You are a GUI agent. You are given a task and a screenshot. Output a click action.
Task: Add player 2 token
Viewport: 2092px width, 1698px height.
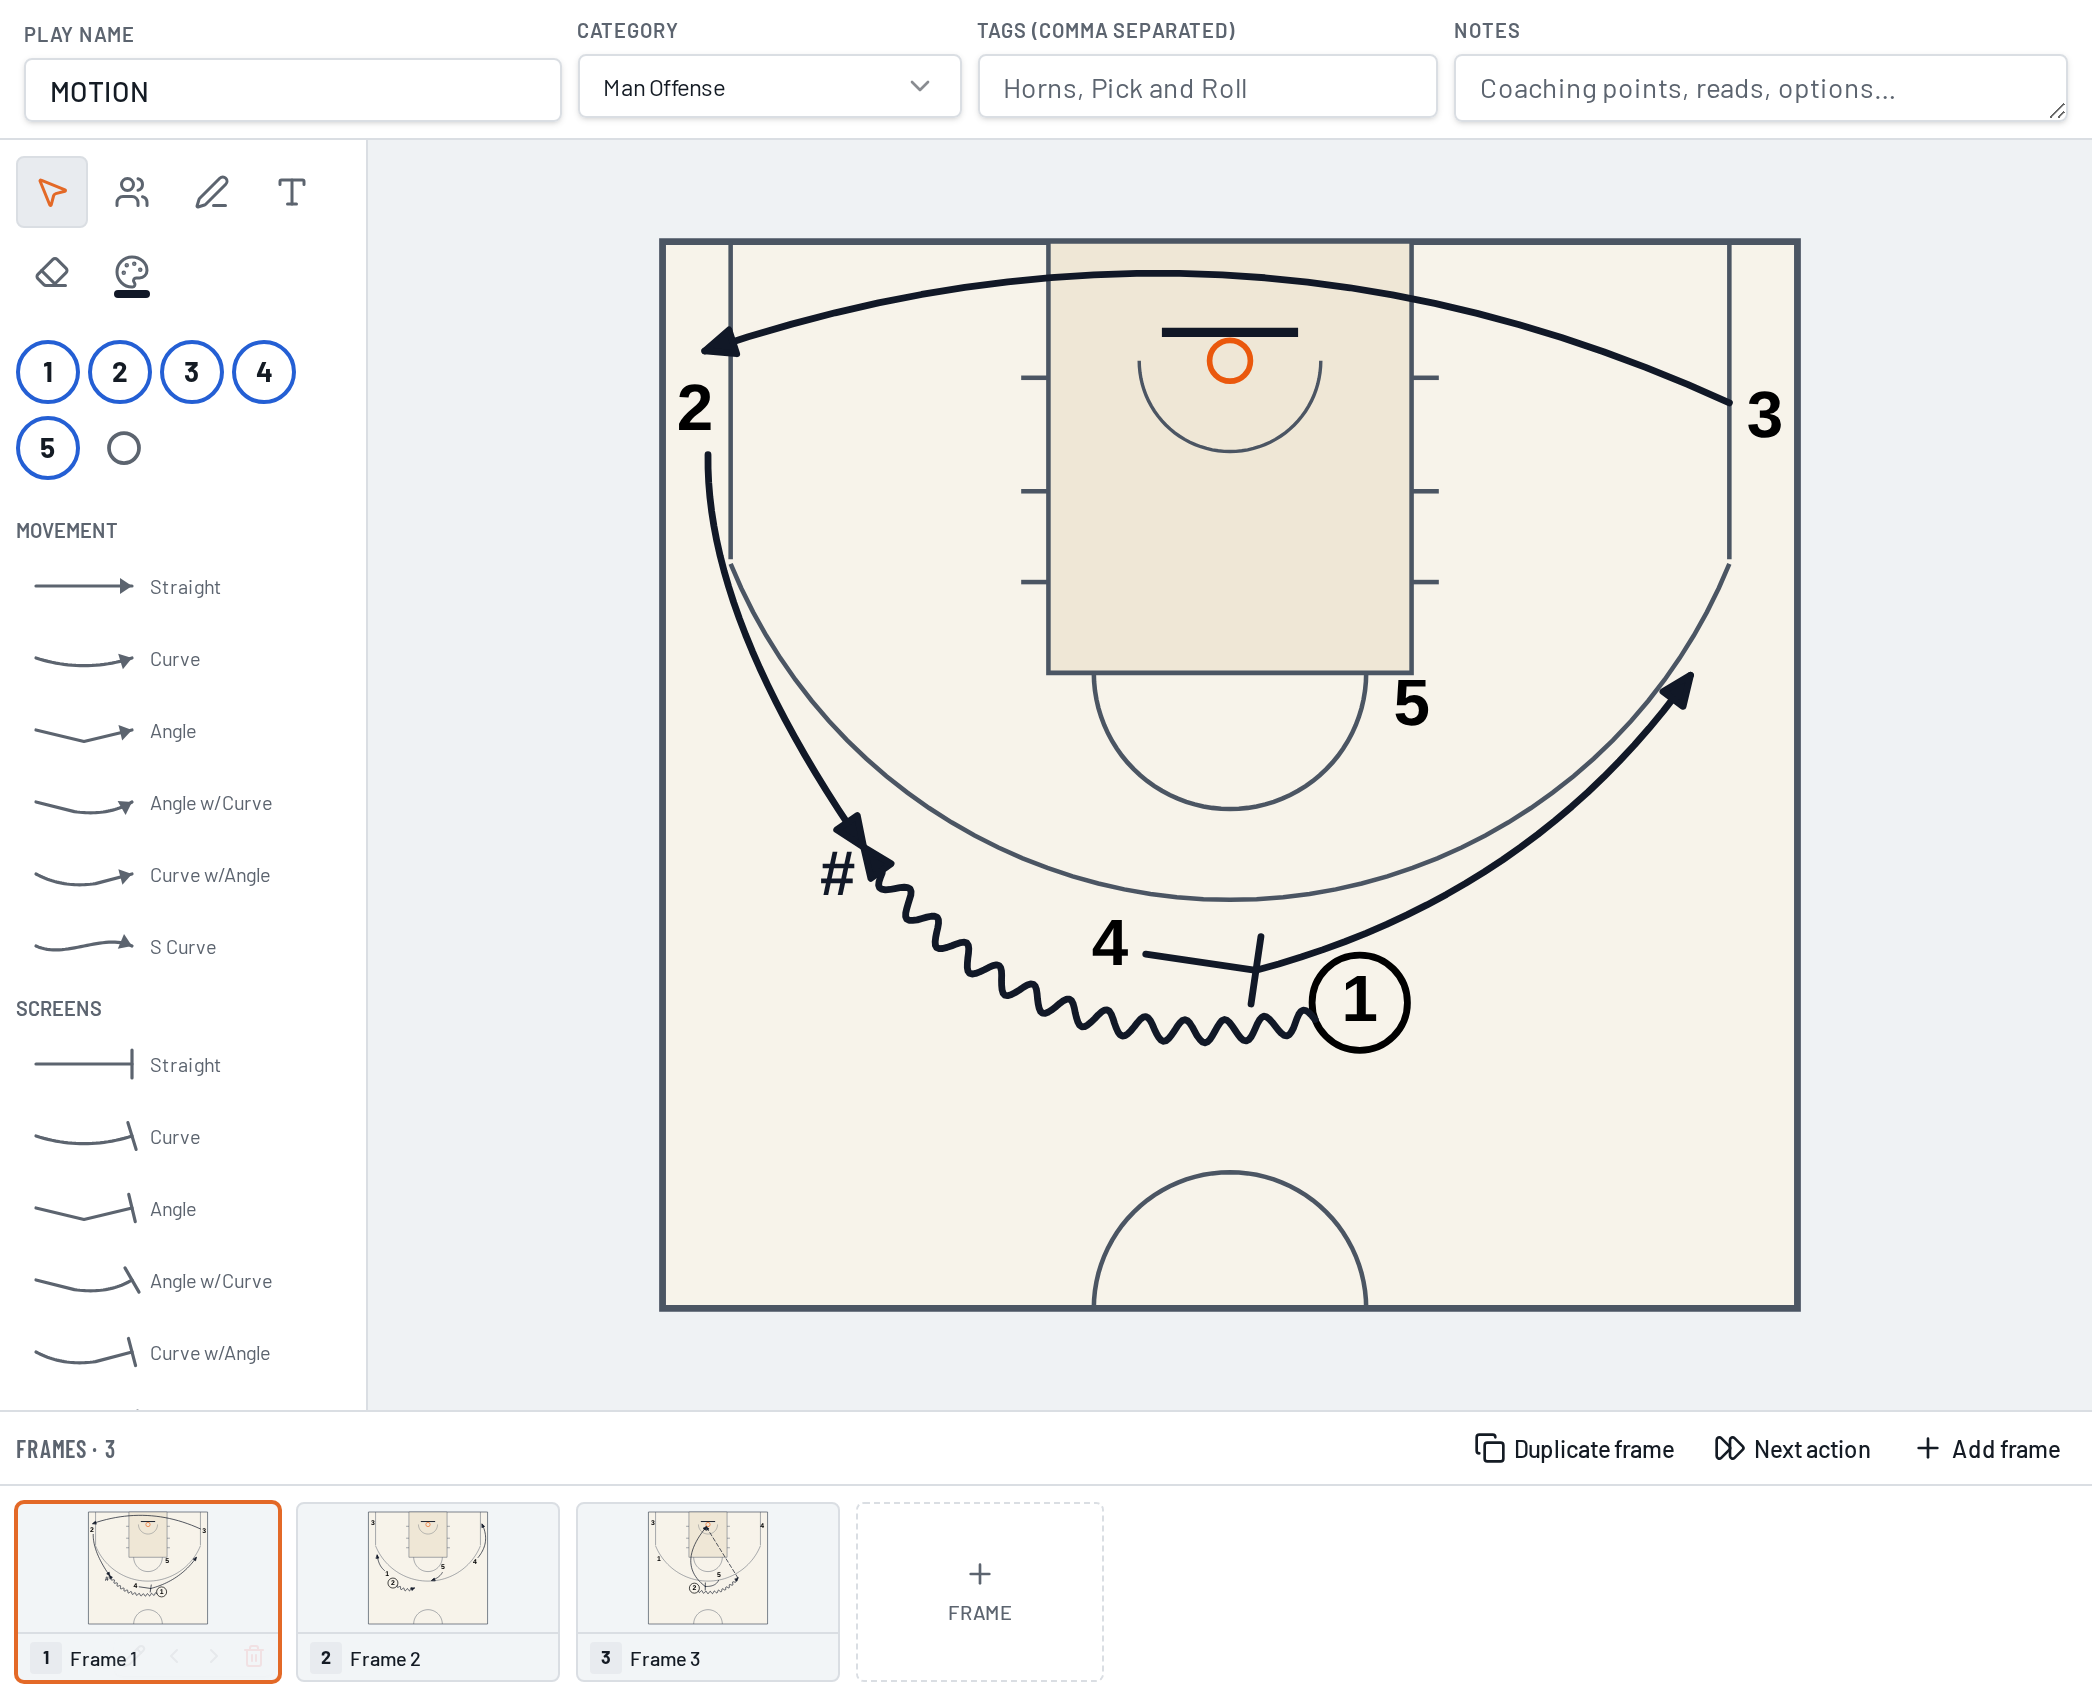click(x=120, y=372)
